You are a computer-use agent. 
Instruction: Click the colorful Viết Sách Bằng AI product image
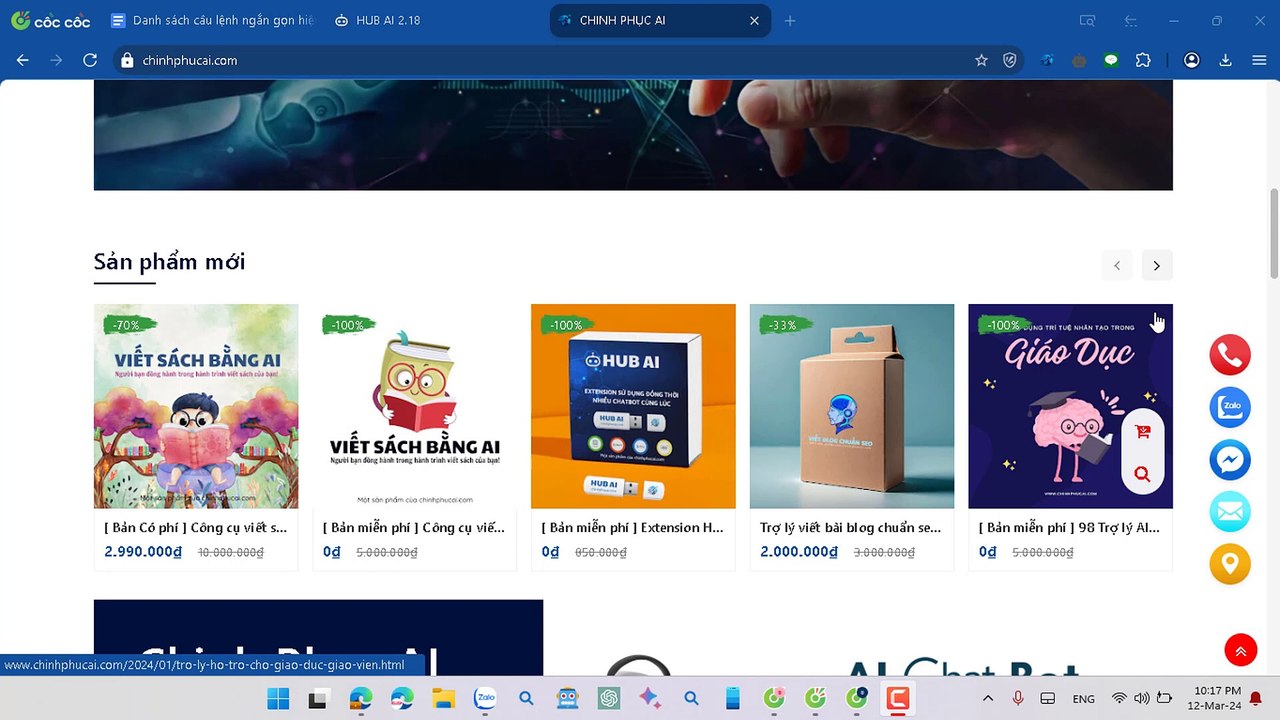196,406
